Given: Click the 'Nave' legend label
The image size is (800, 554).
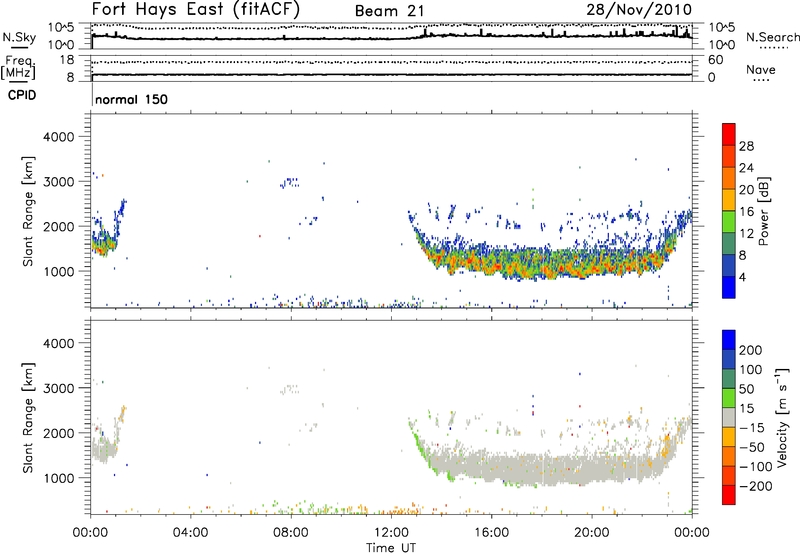Looking at the screenshot, I should (761, 69).
